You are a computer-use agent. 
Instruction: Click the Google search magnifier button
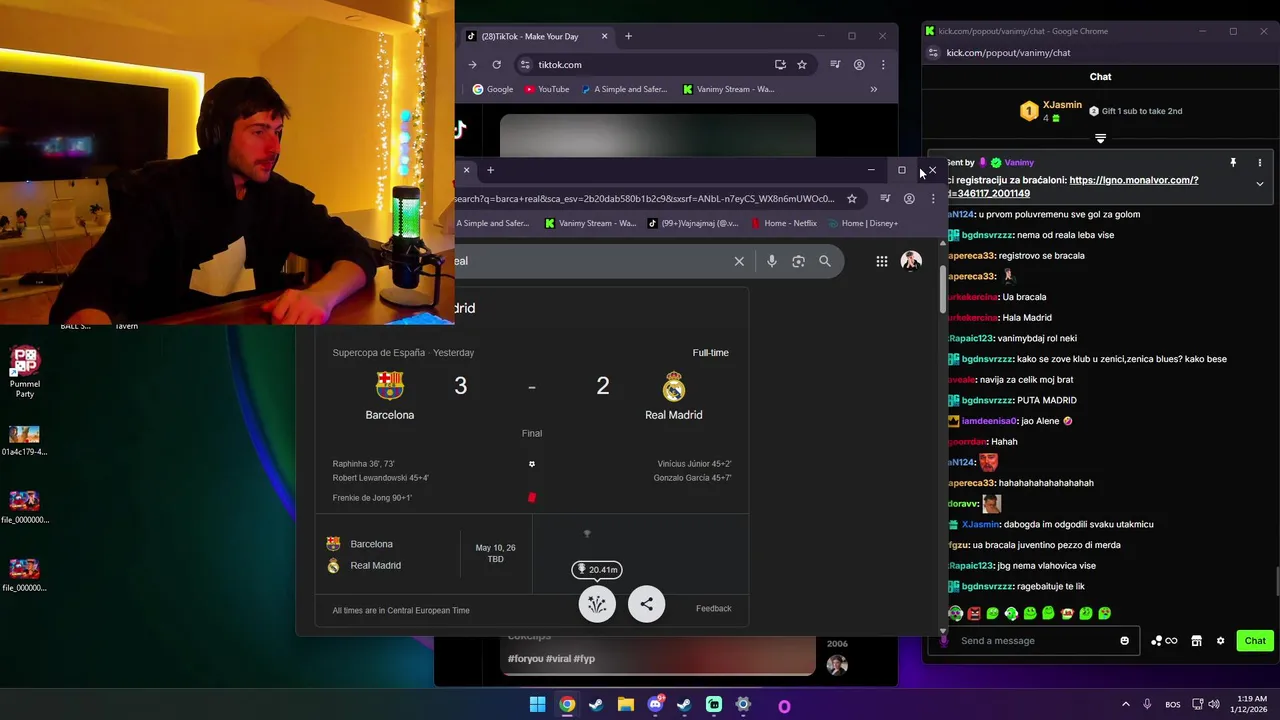(825, 261)
